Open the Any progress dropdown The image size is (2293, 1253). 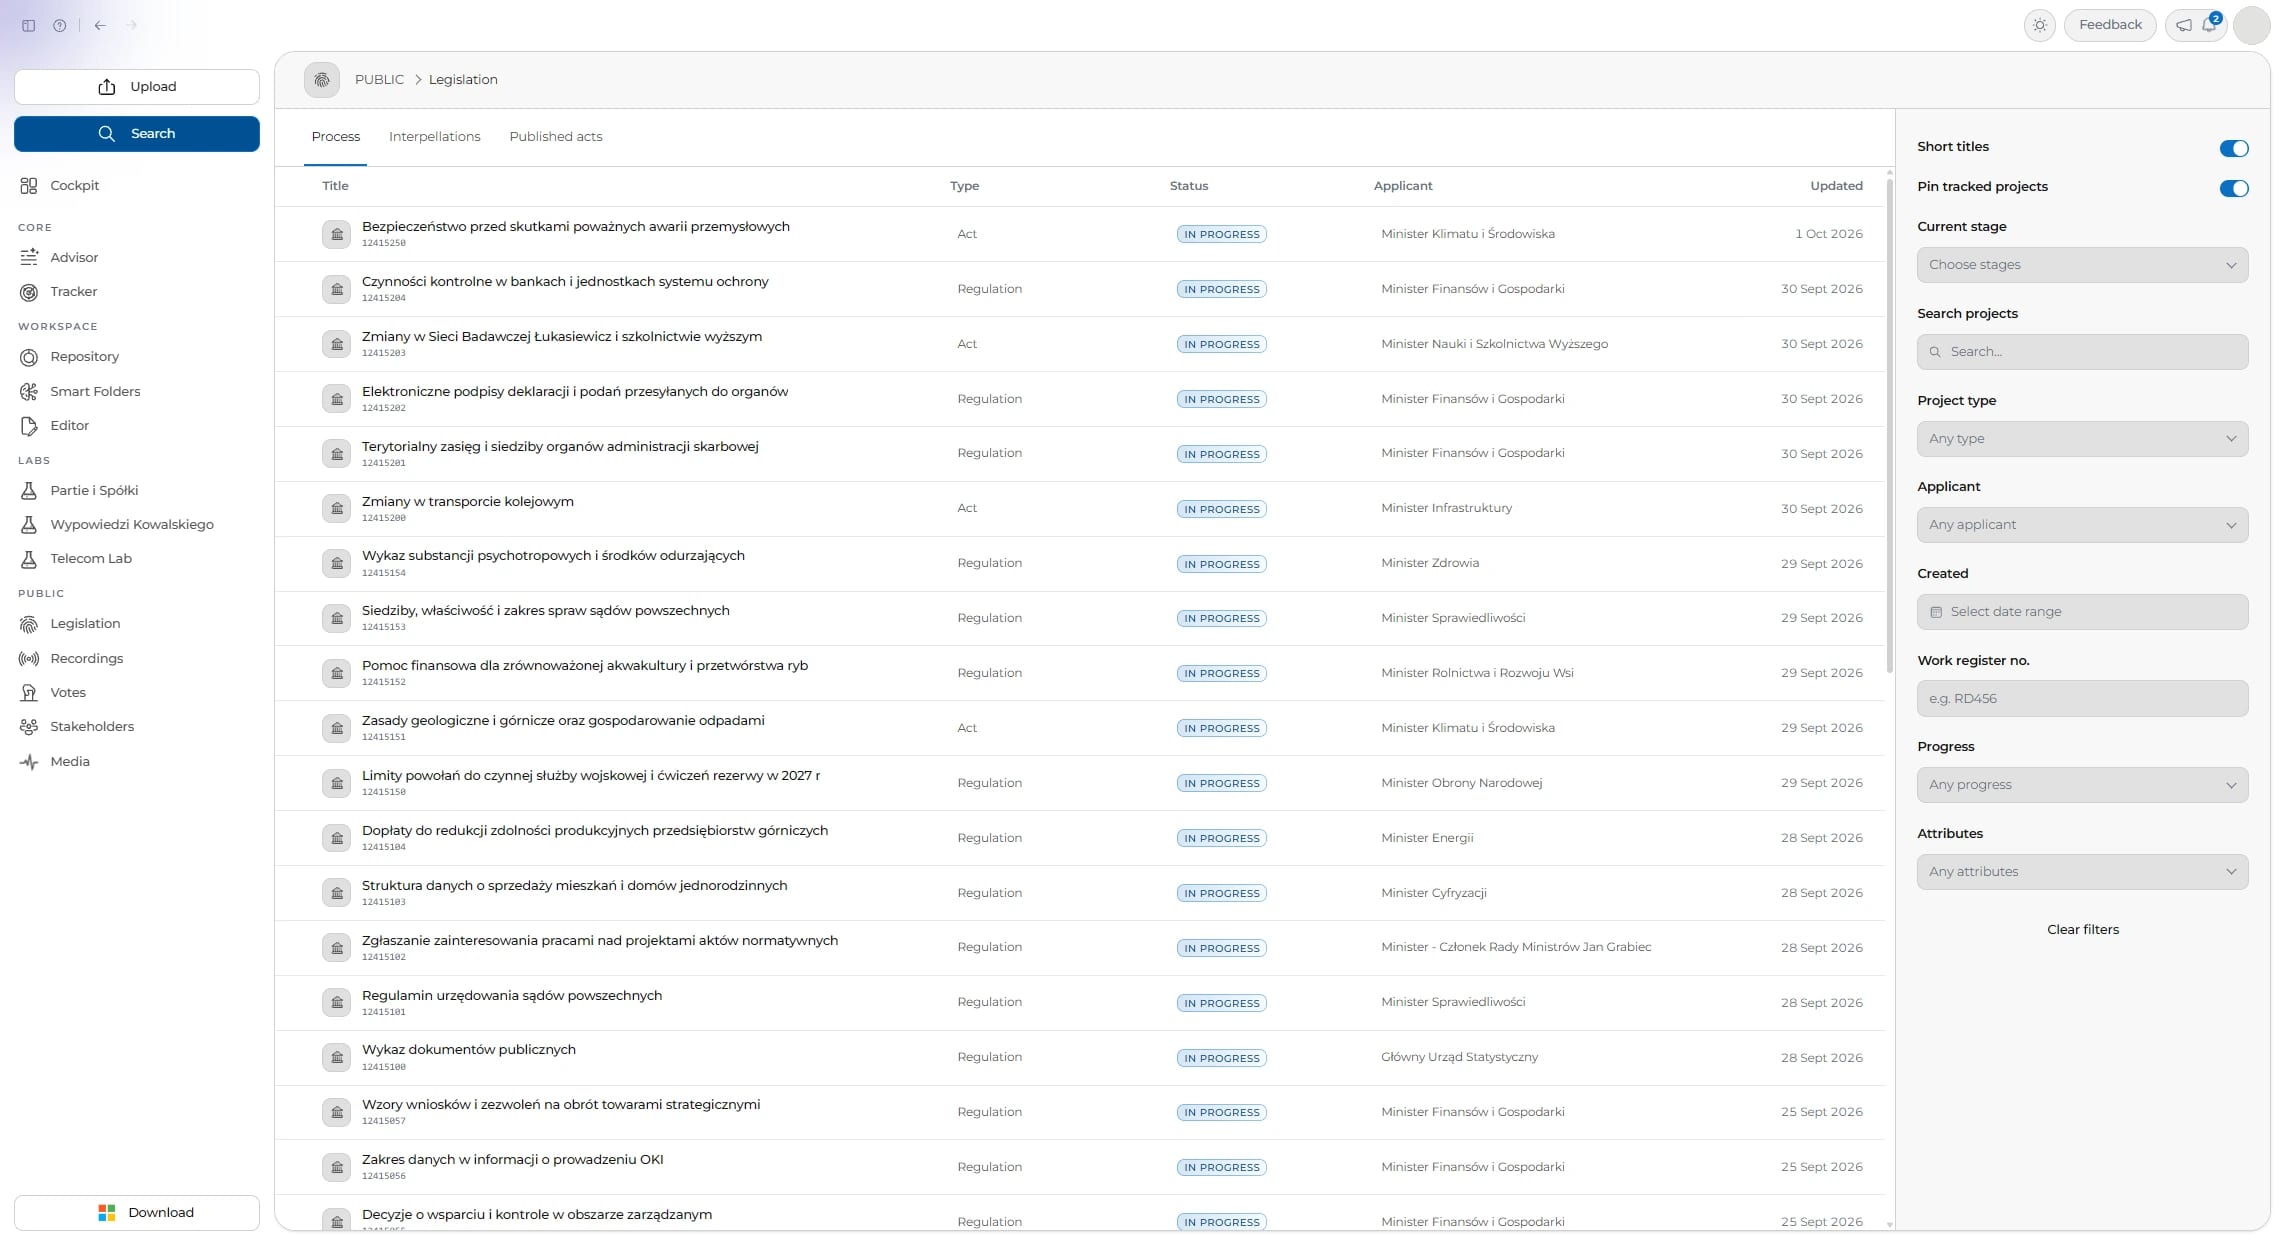(2082, 785)
